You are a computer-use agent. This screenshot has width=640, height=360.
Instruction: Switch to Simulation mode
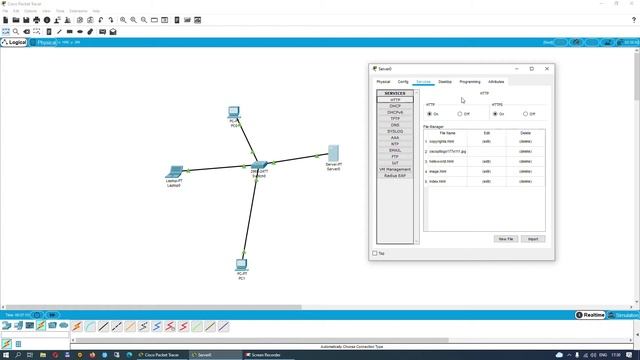click(x=623, y=315)
